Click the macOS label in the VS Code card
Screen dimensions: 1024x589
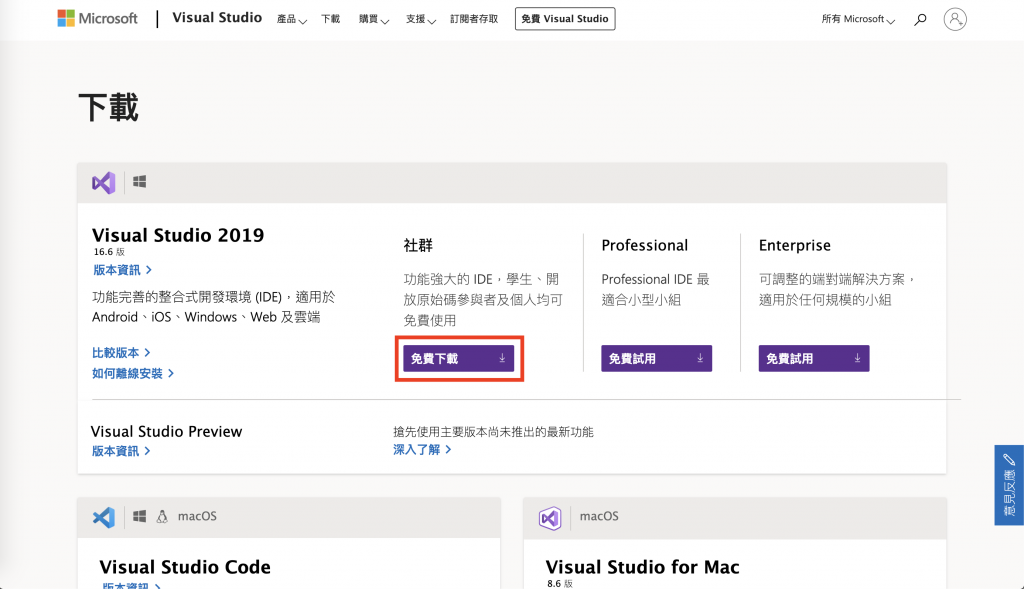tap(197, 517)
